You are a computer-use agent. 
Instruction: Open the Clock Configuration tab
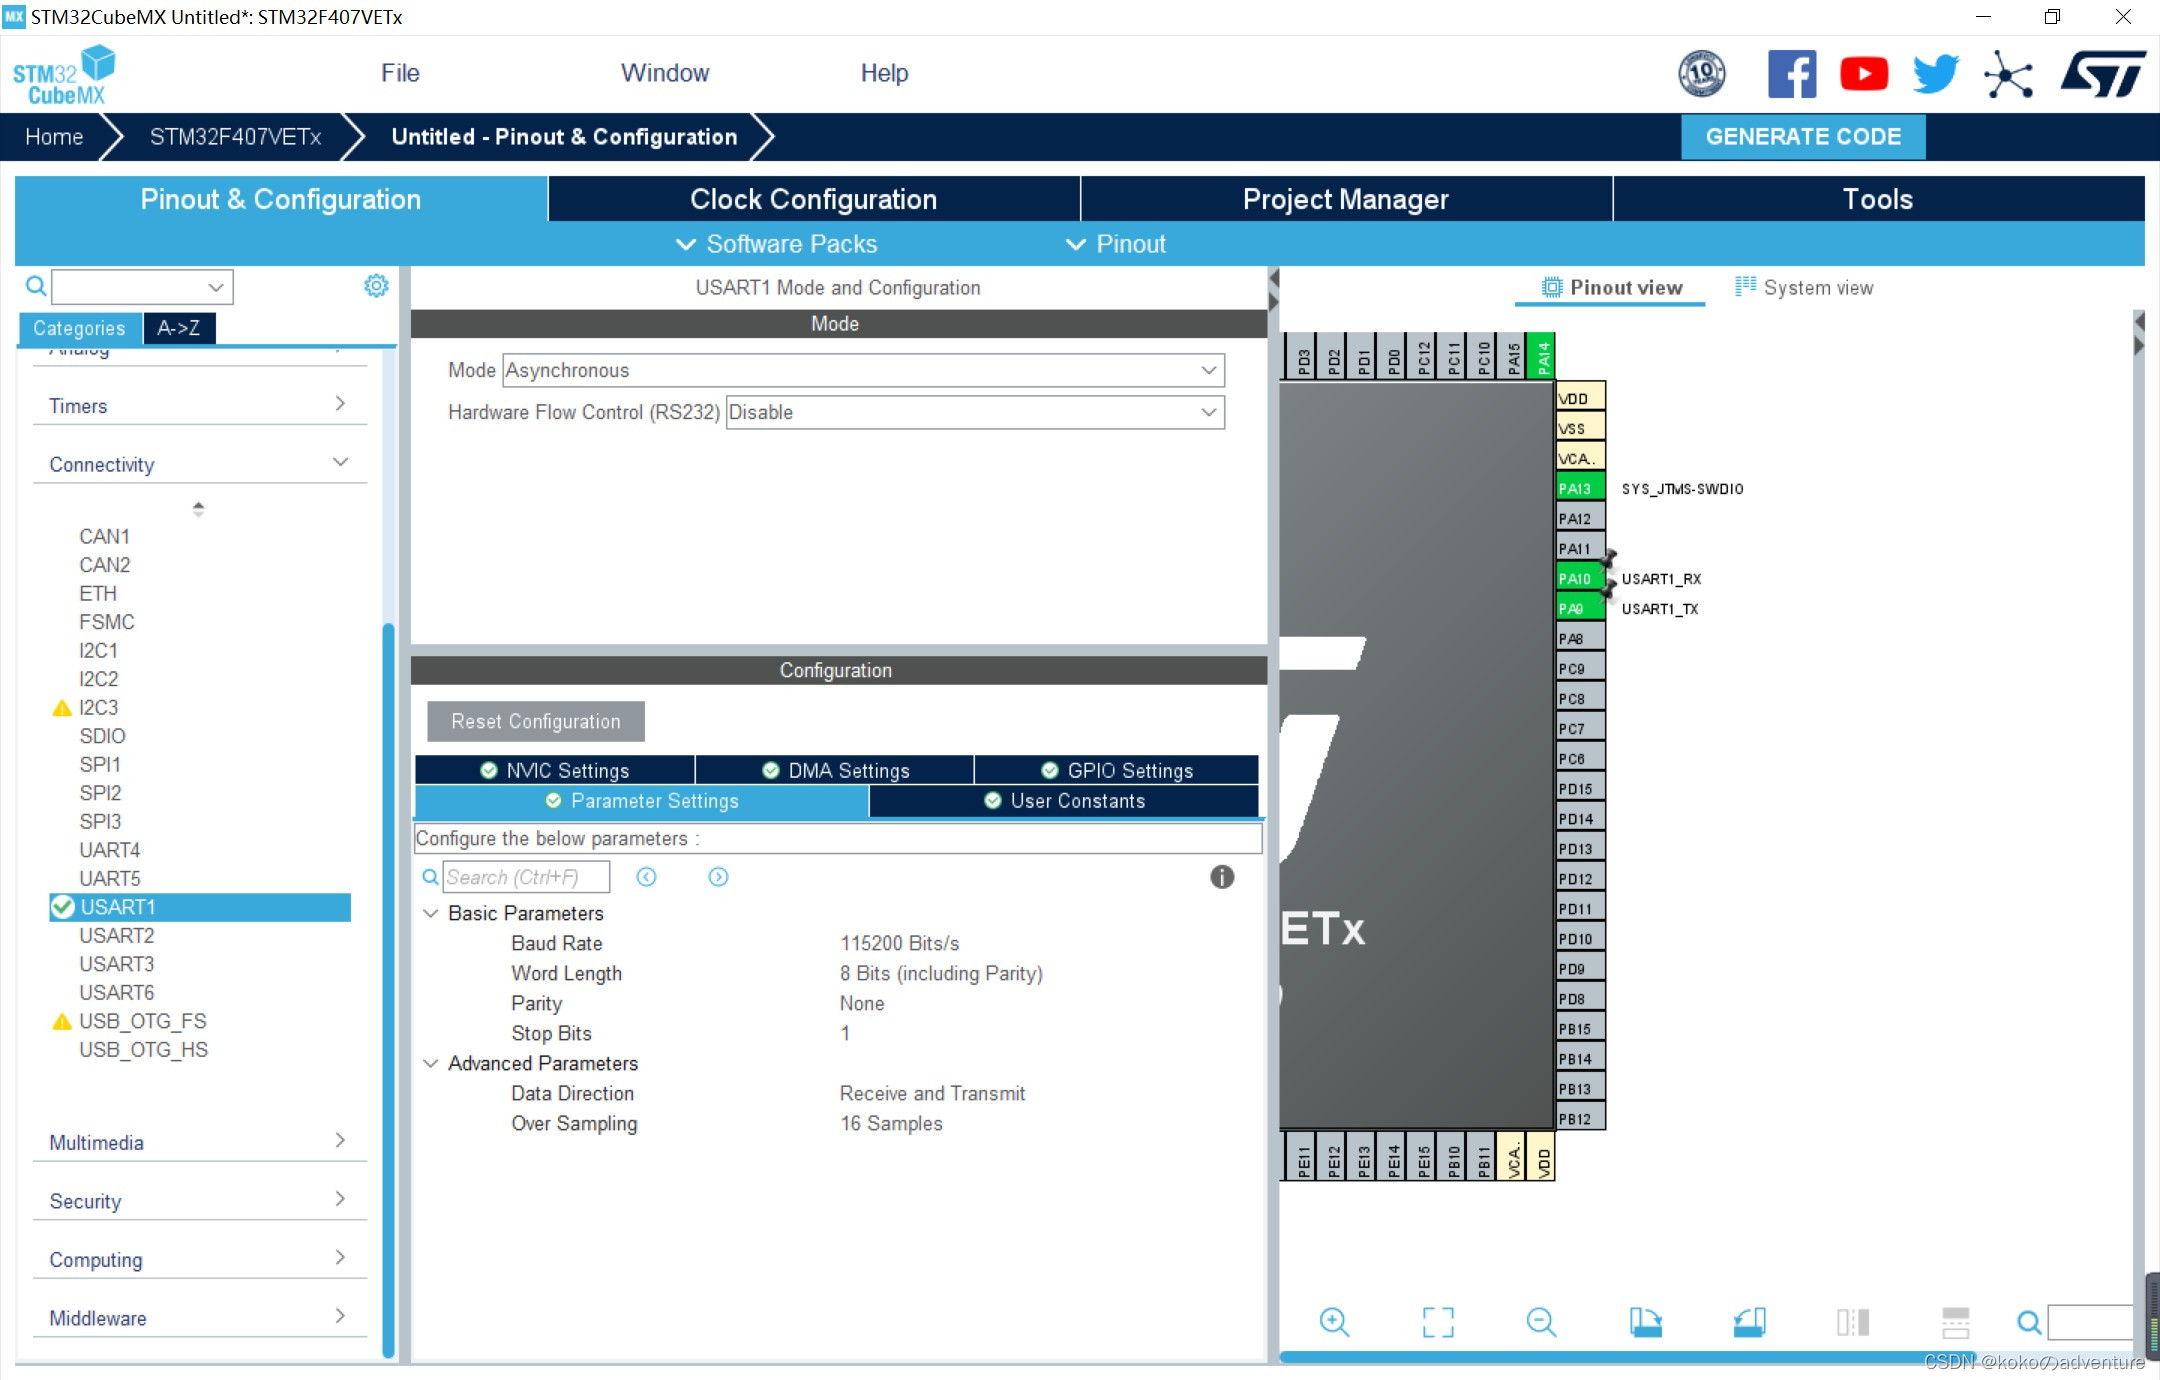(x=813, y=199)
